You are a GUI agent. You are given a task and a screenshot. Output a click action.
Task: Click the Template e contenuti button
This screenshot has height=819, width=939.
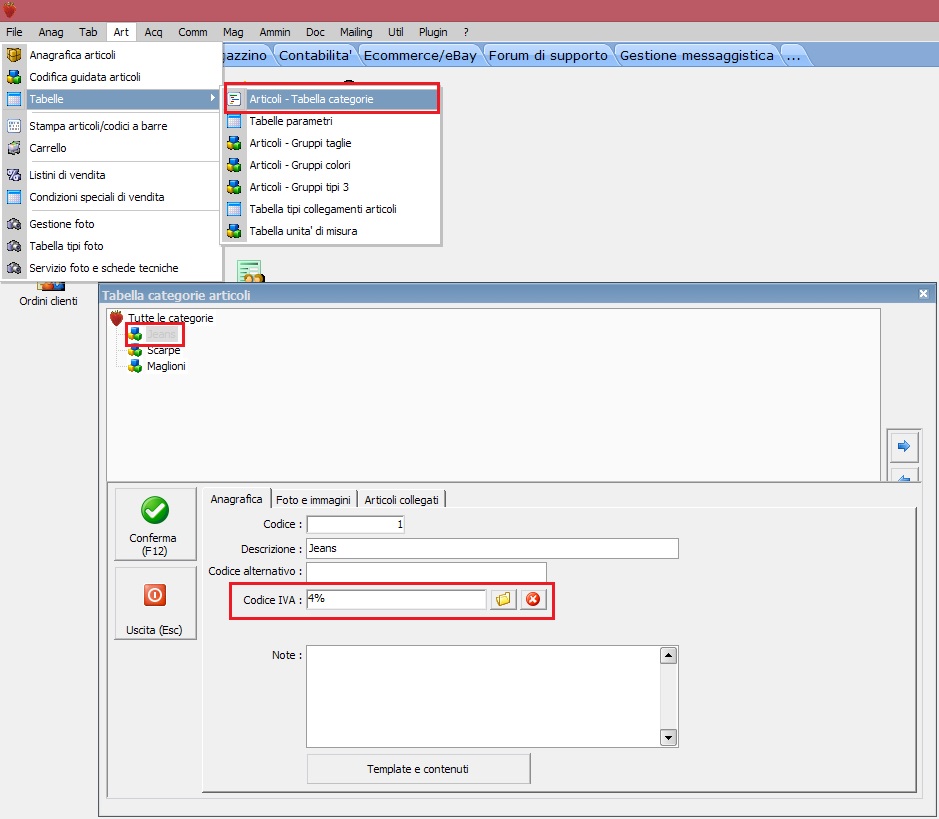tap(418, 769)
